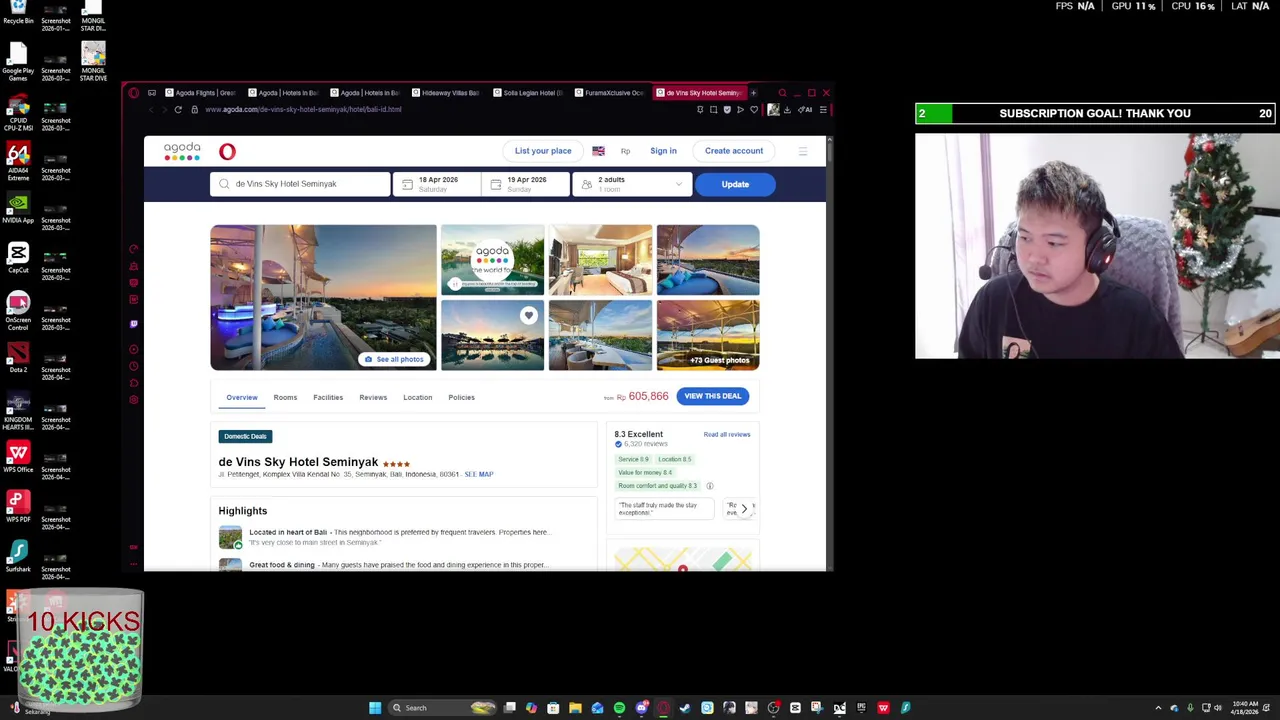Launch Spotify from the taskbar
The width and height of the screenshot is (1280, 720).
coord(619,708)
